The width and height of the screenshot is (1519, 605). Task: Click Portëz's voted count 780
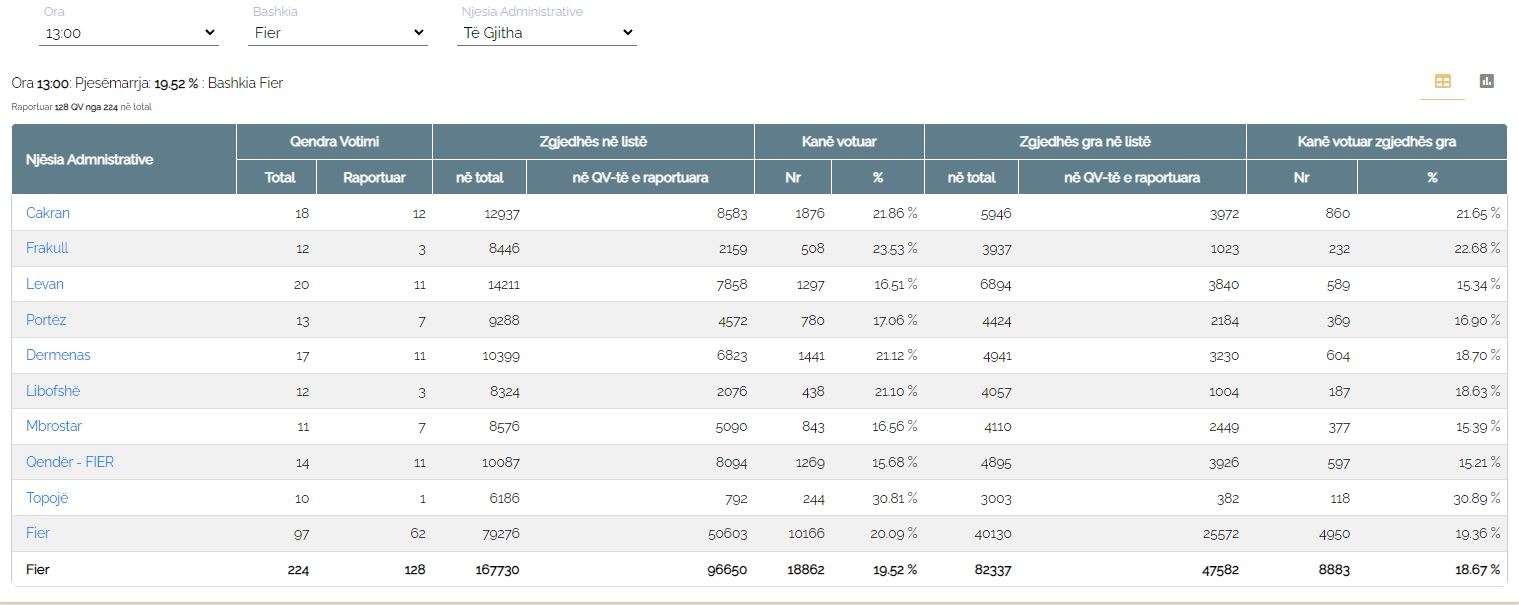tap(812, 320)
